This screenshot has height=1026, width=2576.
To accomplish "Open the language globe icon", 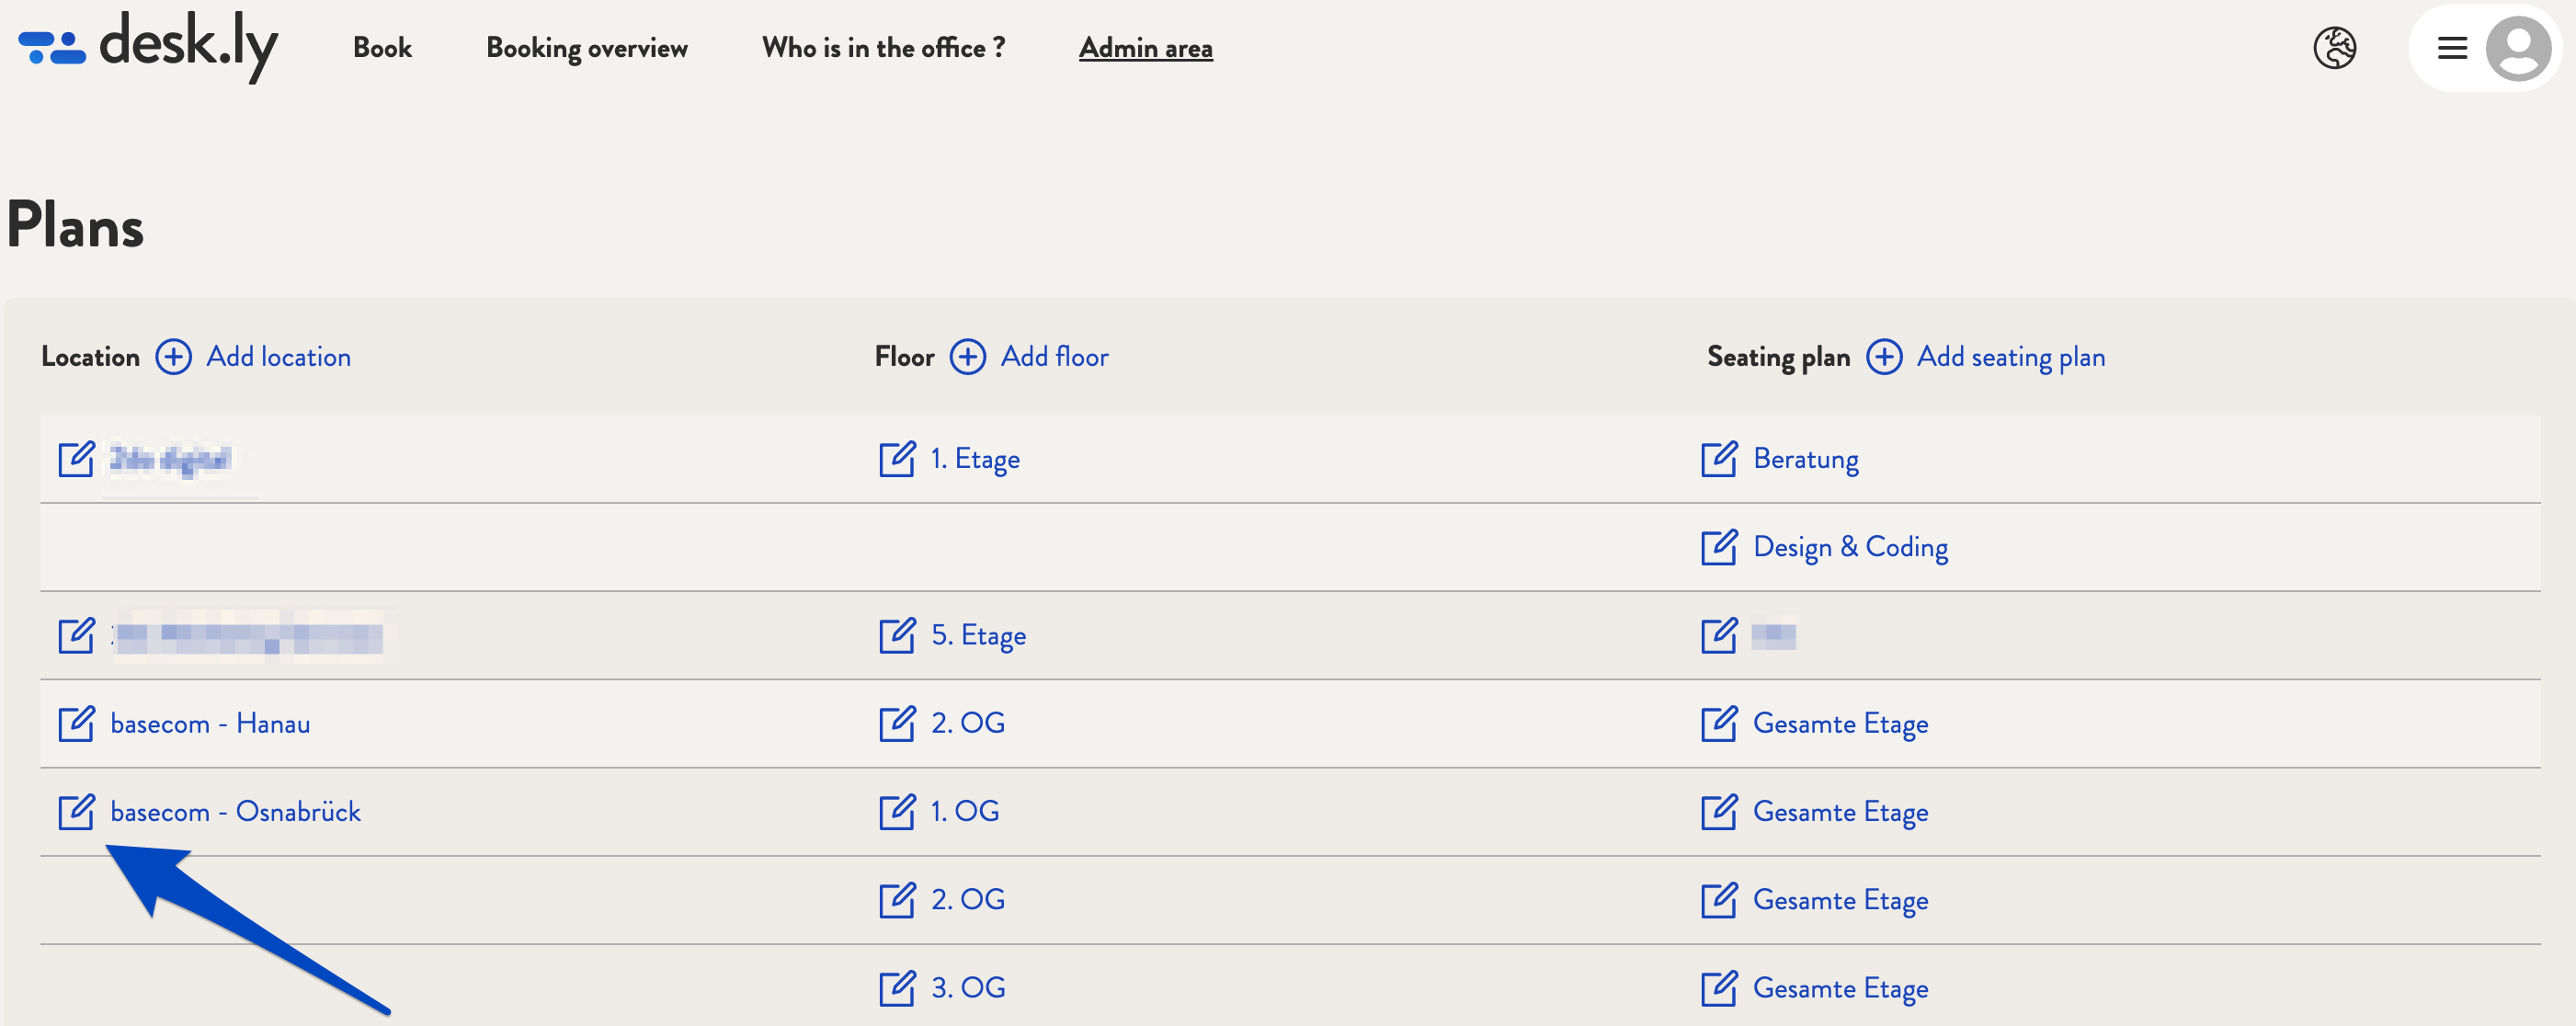I will 2334,48.
